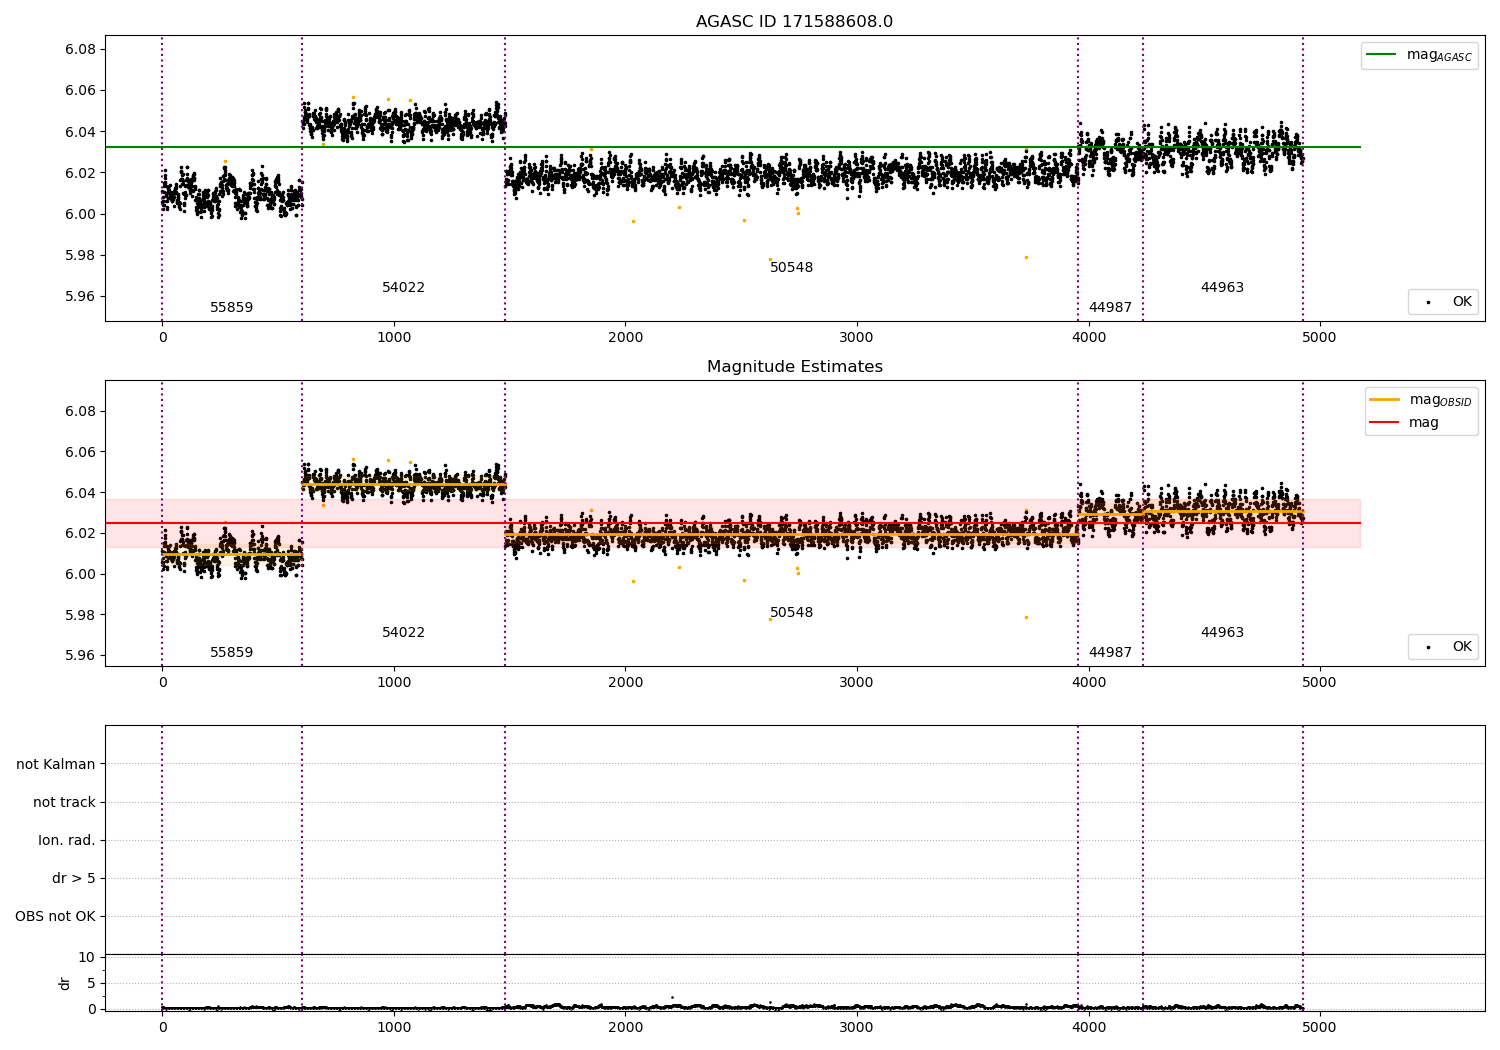The image size is (1500, 1050).
Task: Click obsid label 50548 in AGASC ID plot
Action: (x=791, y=268)
